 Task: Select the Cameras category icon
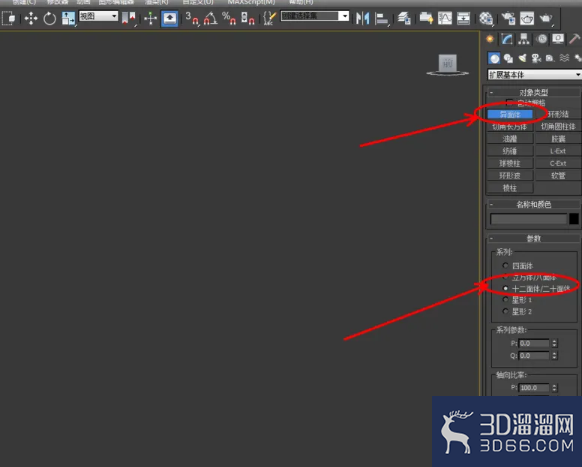click(x=536, y=58)
